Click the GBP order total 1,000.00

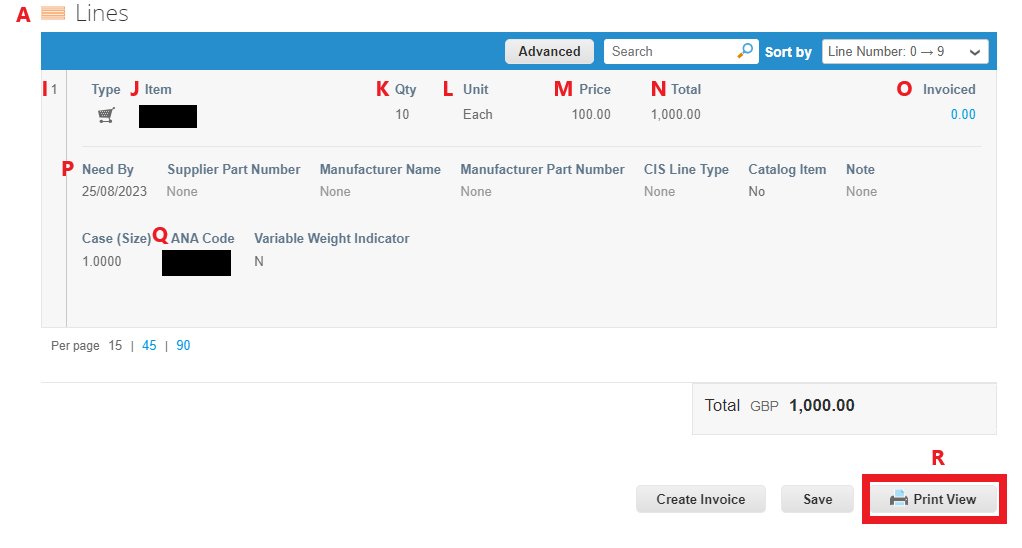tap(822, 405)
